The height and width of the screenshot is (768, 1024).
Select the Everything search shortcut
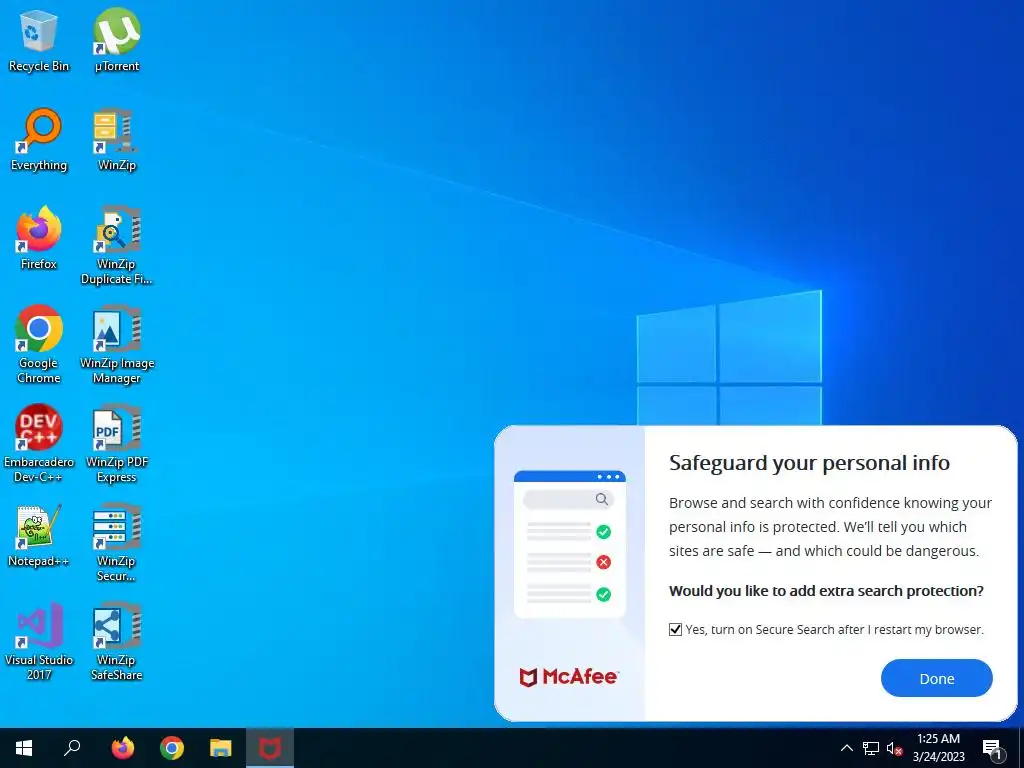(39, 140)
